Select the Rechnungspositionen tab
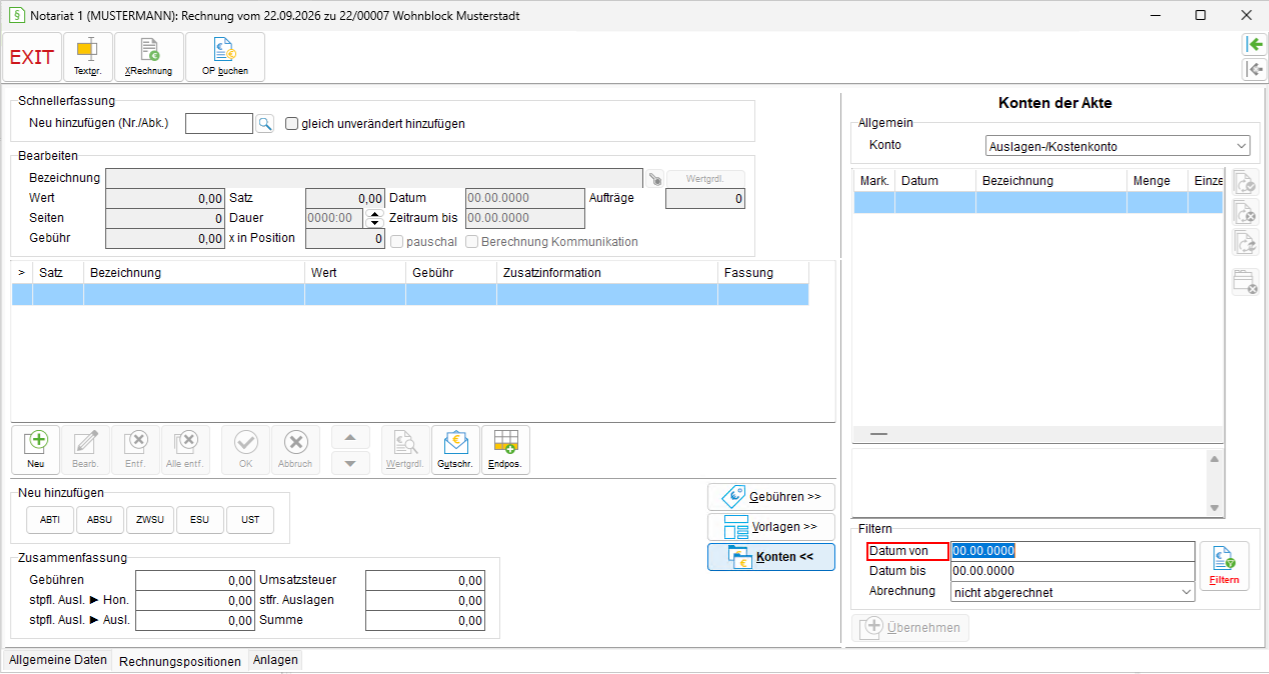Viewport: 1269px width, 674px height. (179, 661)
